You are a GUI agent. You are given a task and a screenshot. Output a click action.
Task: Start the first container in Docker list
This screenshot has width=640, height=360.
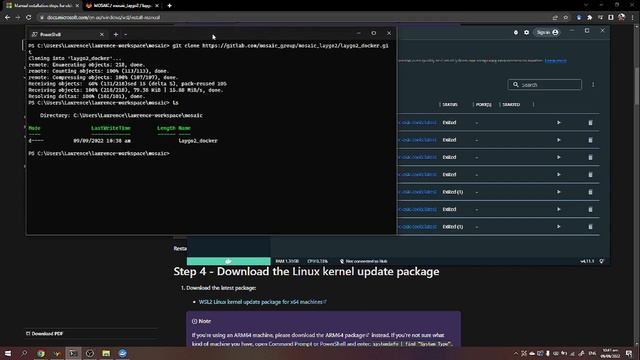[x=559, y=122]
